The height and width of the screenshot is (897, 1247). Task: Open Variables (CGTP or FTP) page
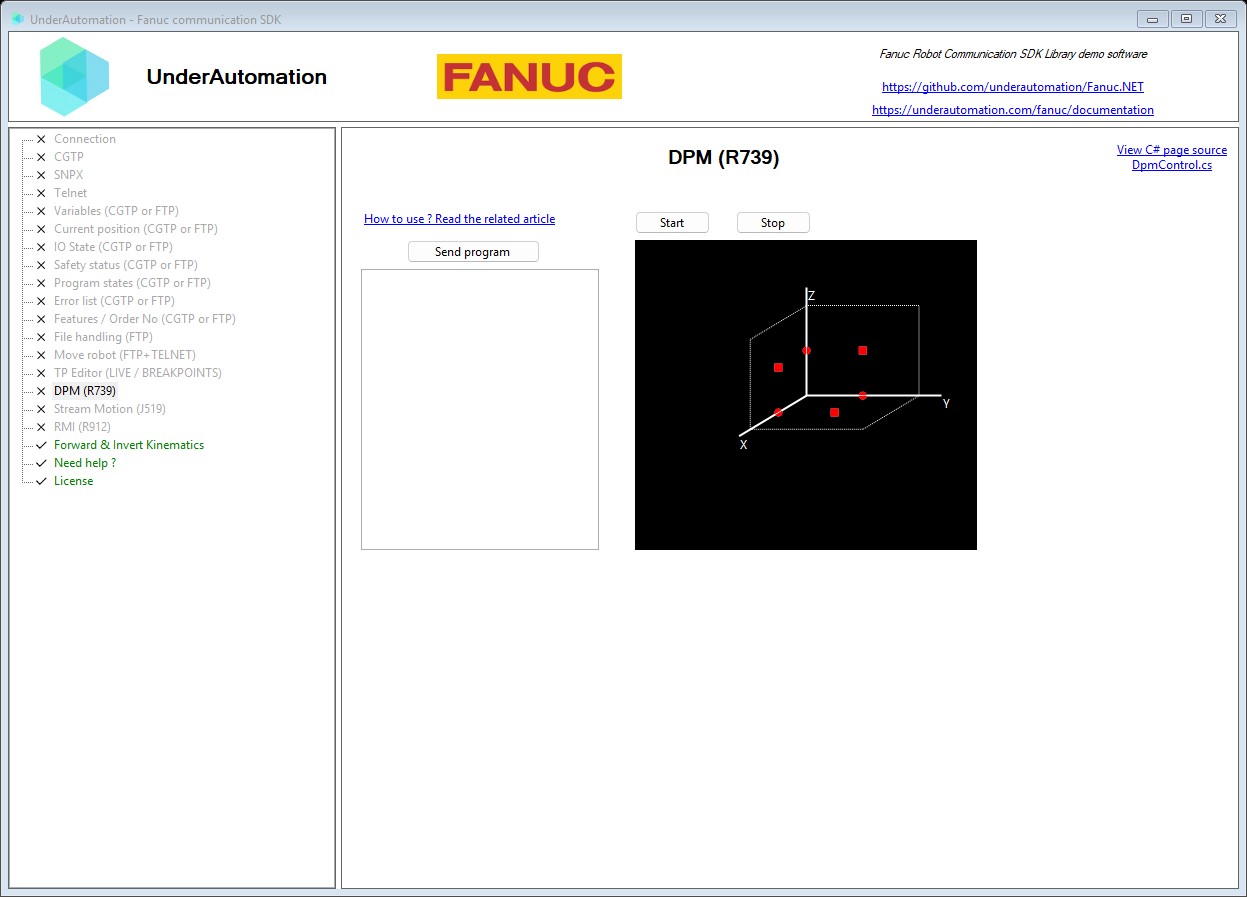tap(116, 211)
